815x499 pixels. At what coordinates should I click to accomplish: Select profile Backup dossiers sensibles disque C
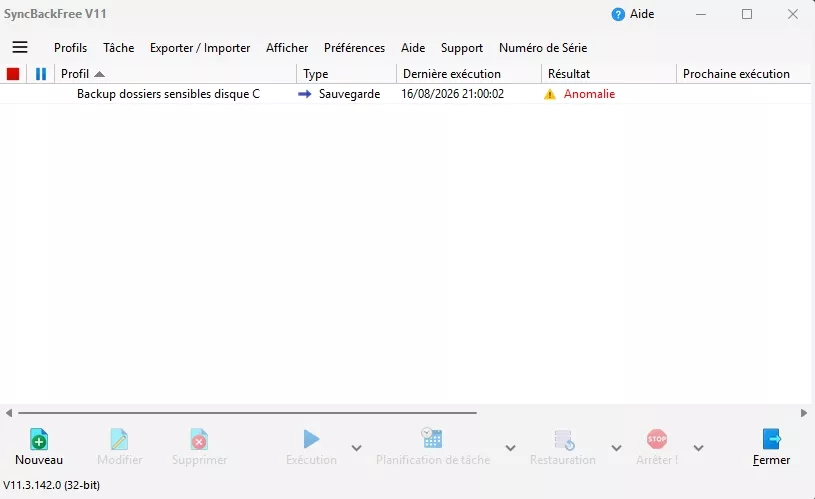(168, 94)
